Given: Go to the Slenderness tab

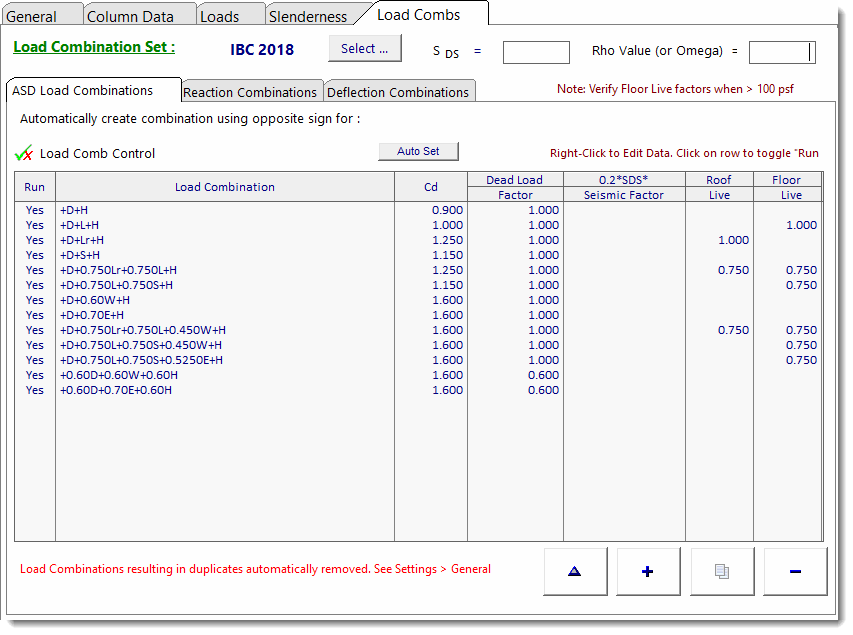Looking at the screenshot, I should [308, 17].
